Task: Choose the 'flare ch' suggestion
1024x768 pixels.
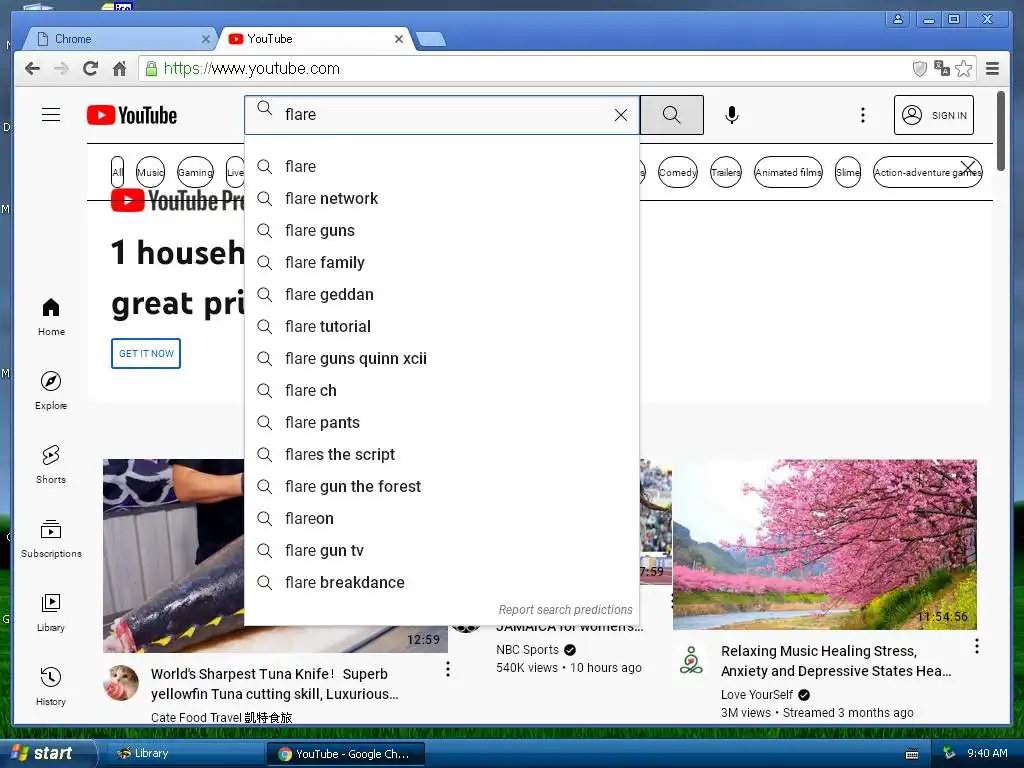Action: coord(441,391)
